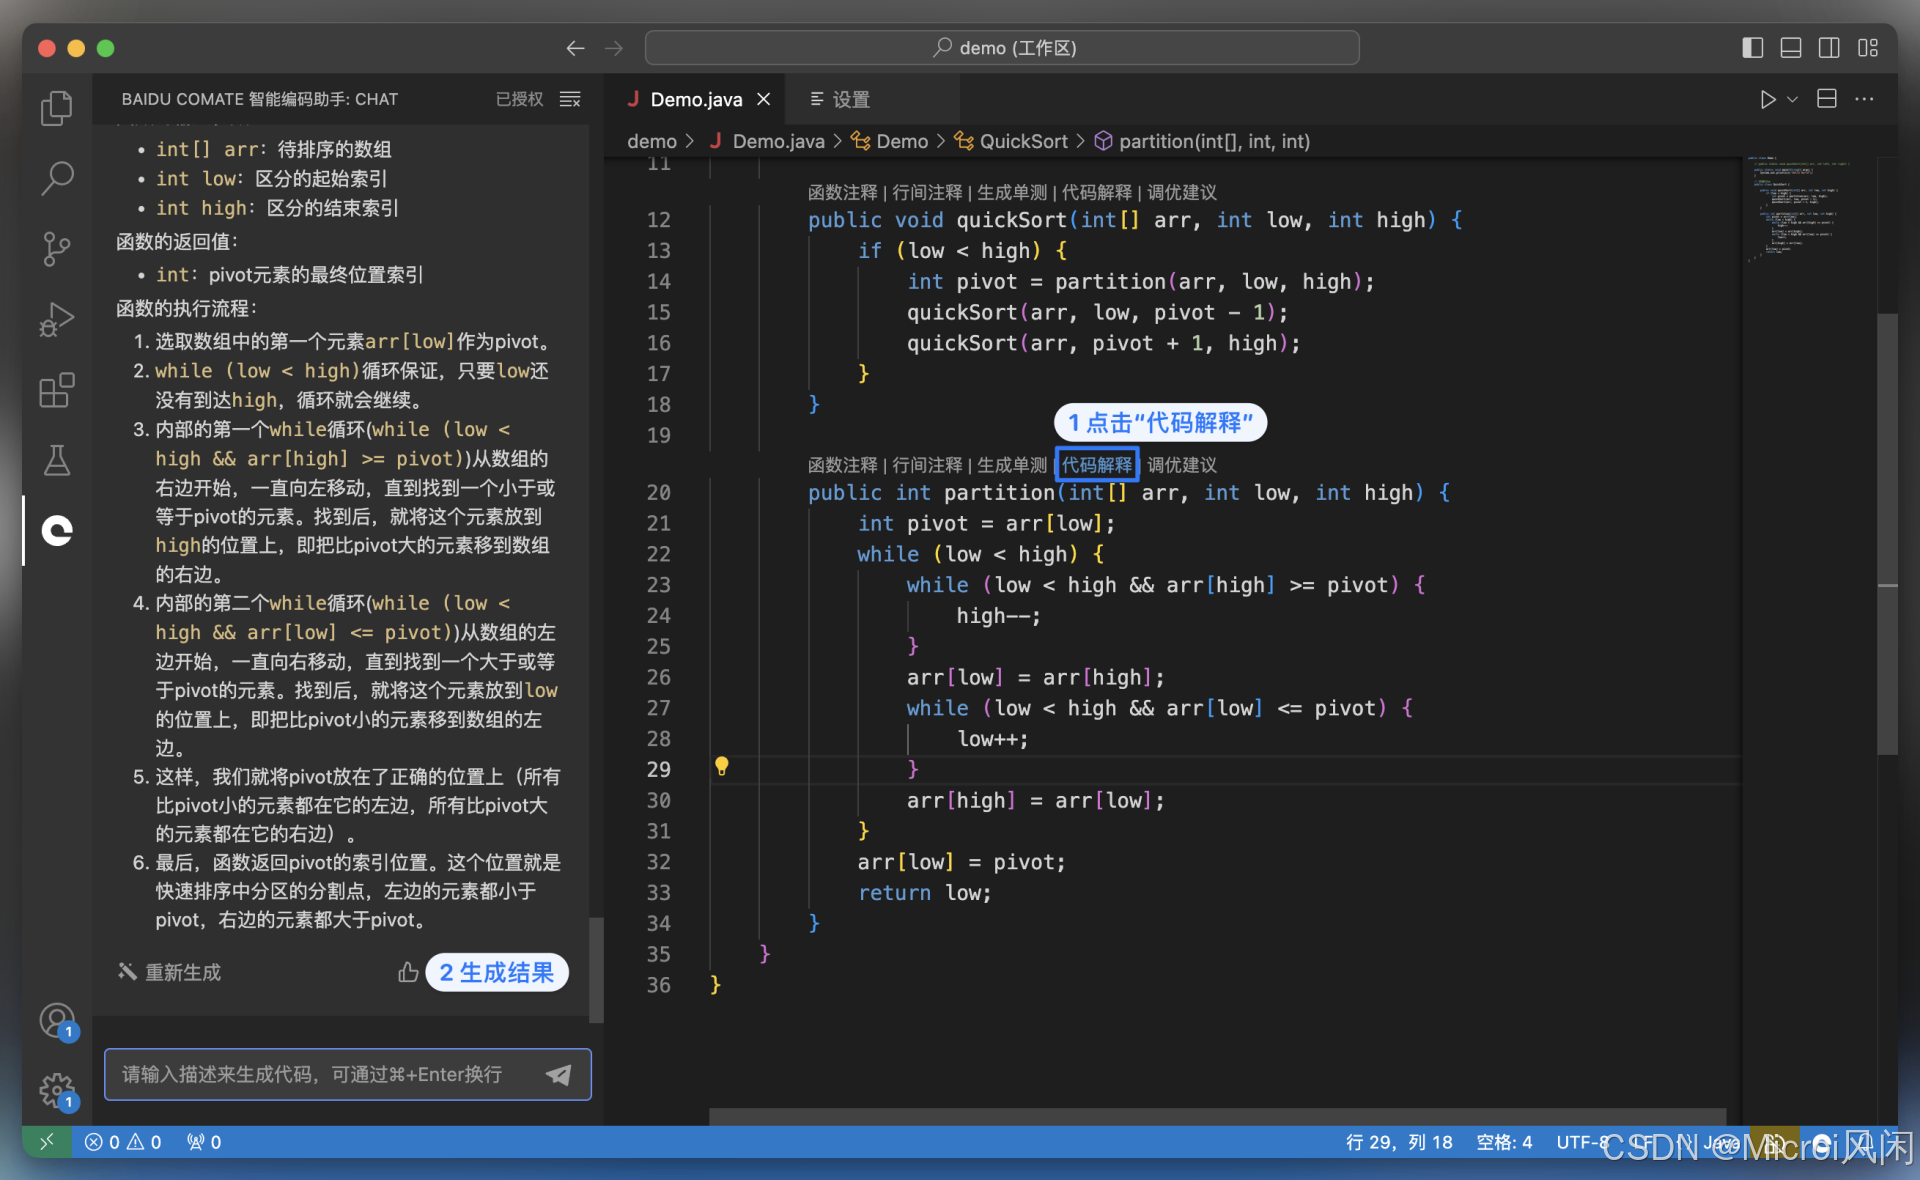1920x1180 pixels.
Task: Click 调优建议 above partition method
Action: 1182,465
